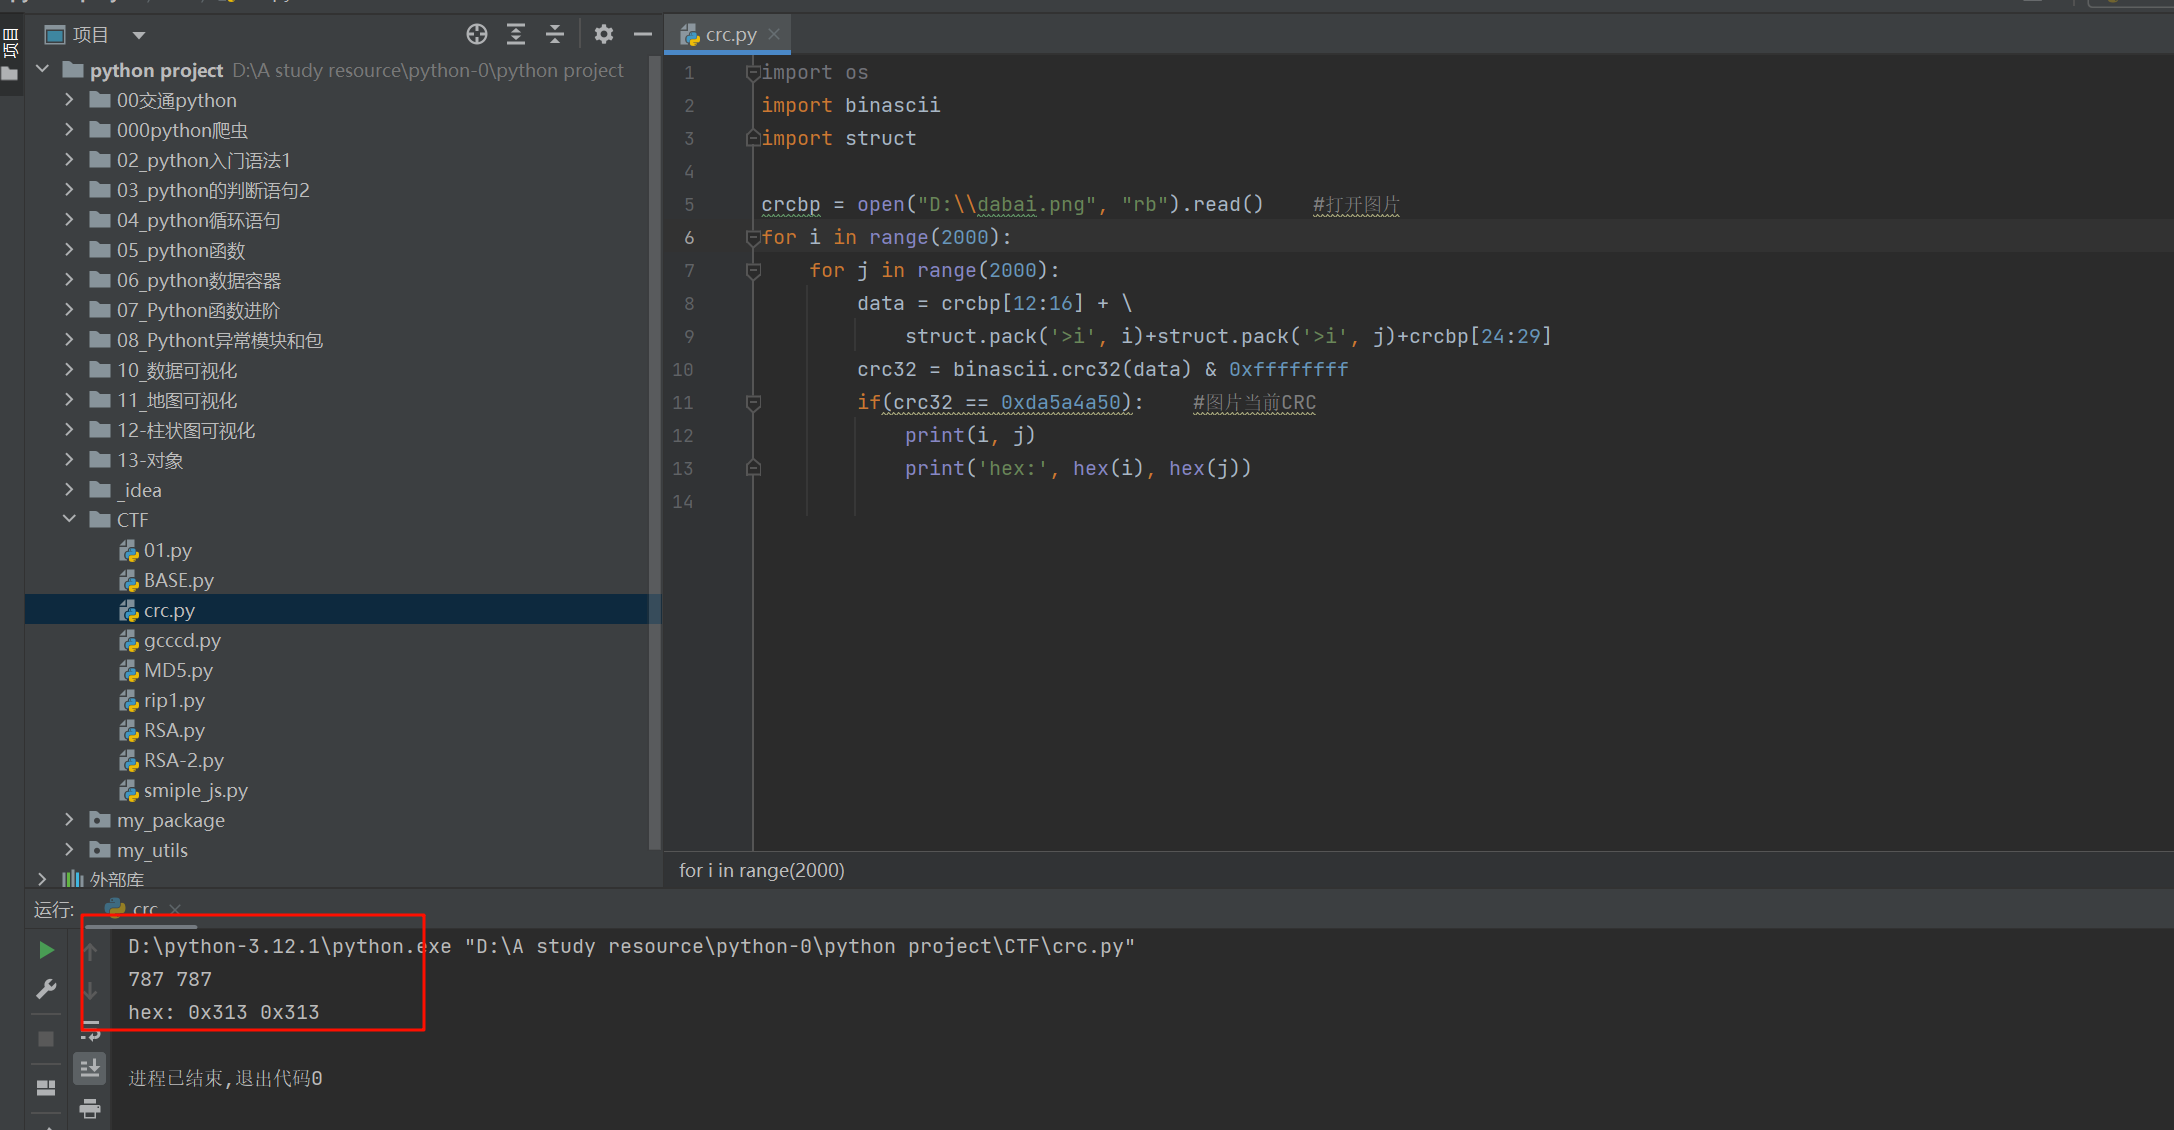Toggle soft-wrap in run console
Screen dimensions: 2174x1130
[90, 1030]
